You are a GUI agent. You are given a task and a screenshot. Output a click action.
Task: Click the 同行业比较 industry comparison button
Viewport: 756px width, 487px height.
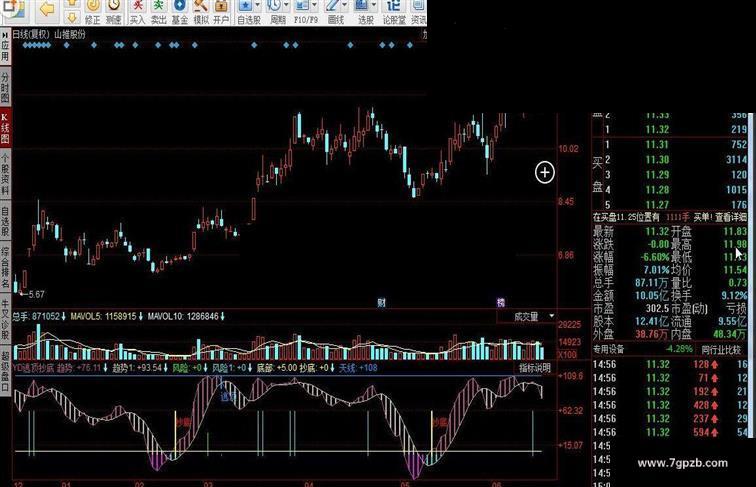[x=721, y=349]
